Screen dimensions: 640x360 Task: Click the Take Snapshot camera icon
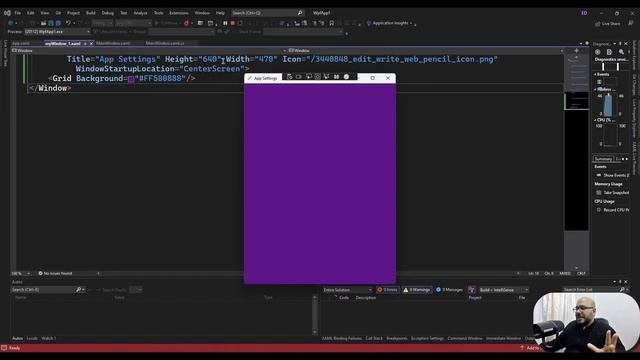pos(599,192)
